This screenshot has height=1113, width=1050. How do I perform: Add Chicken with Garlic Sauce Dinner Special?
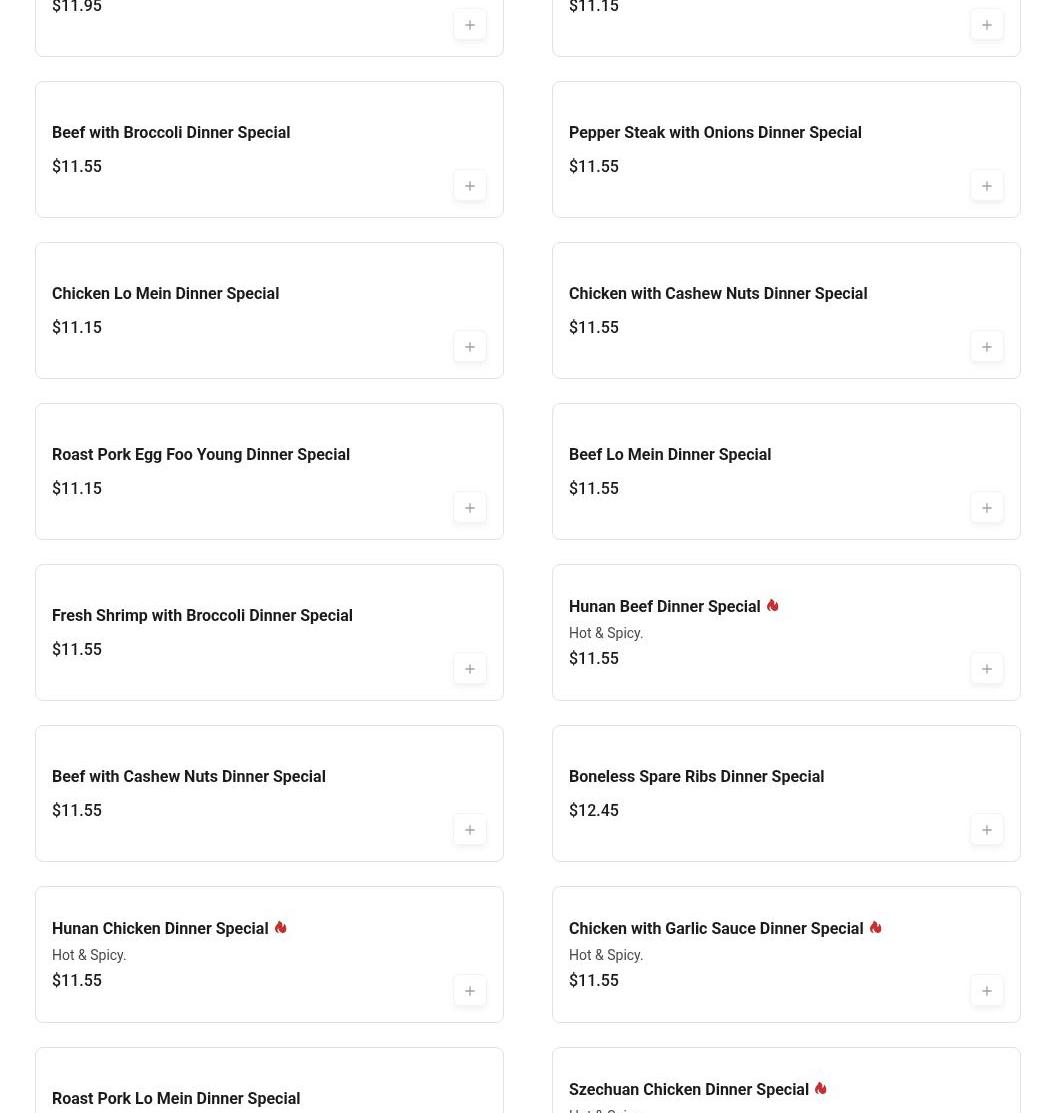coord(987,991)
